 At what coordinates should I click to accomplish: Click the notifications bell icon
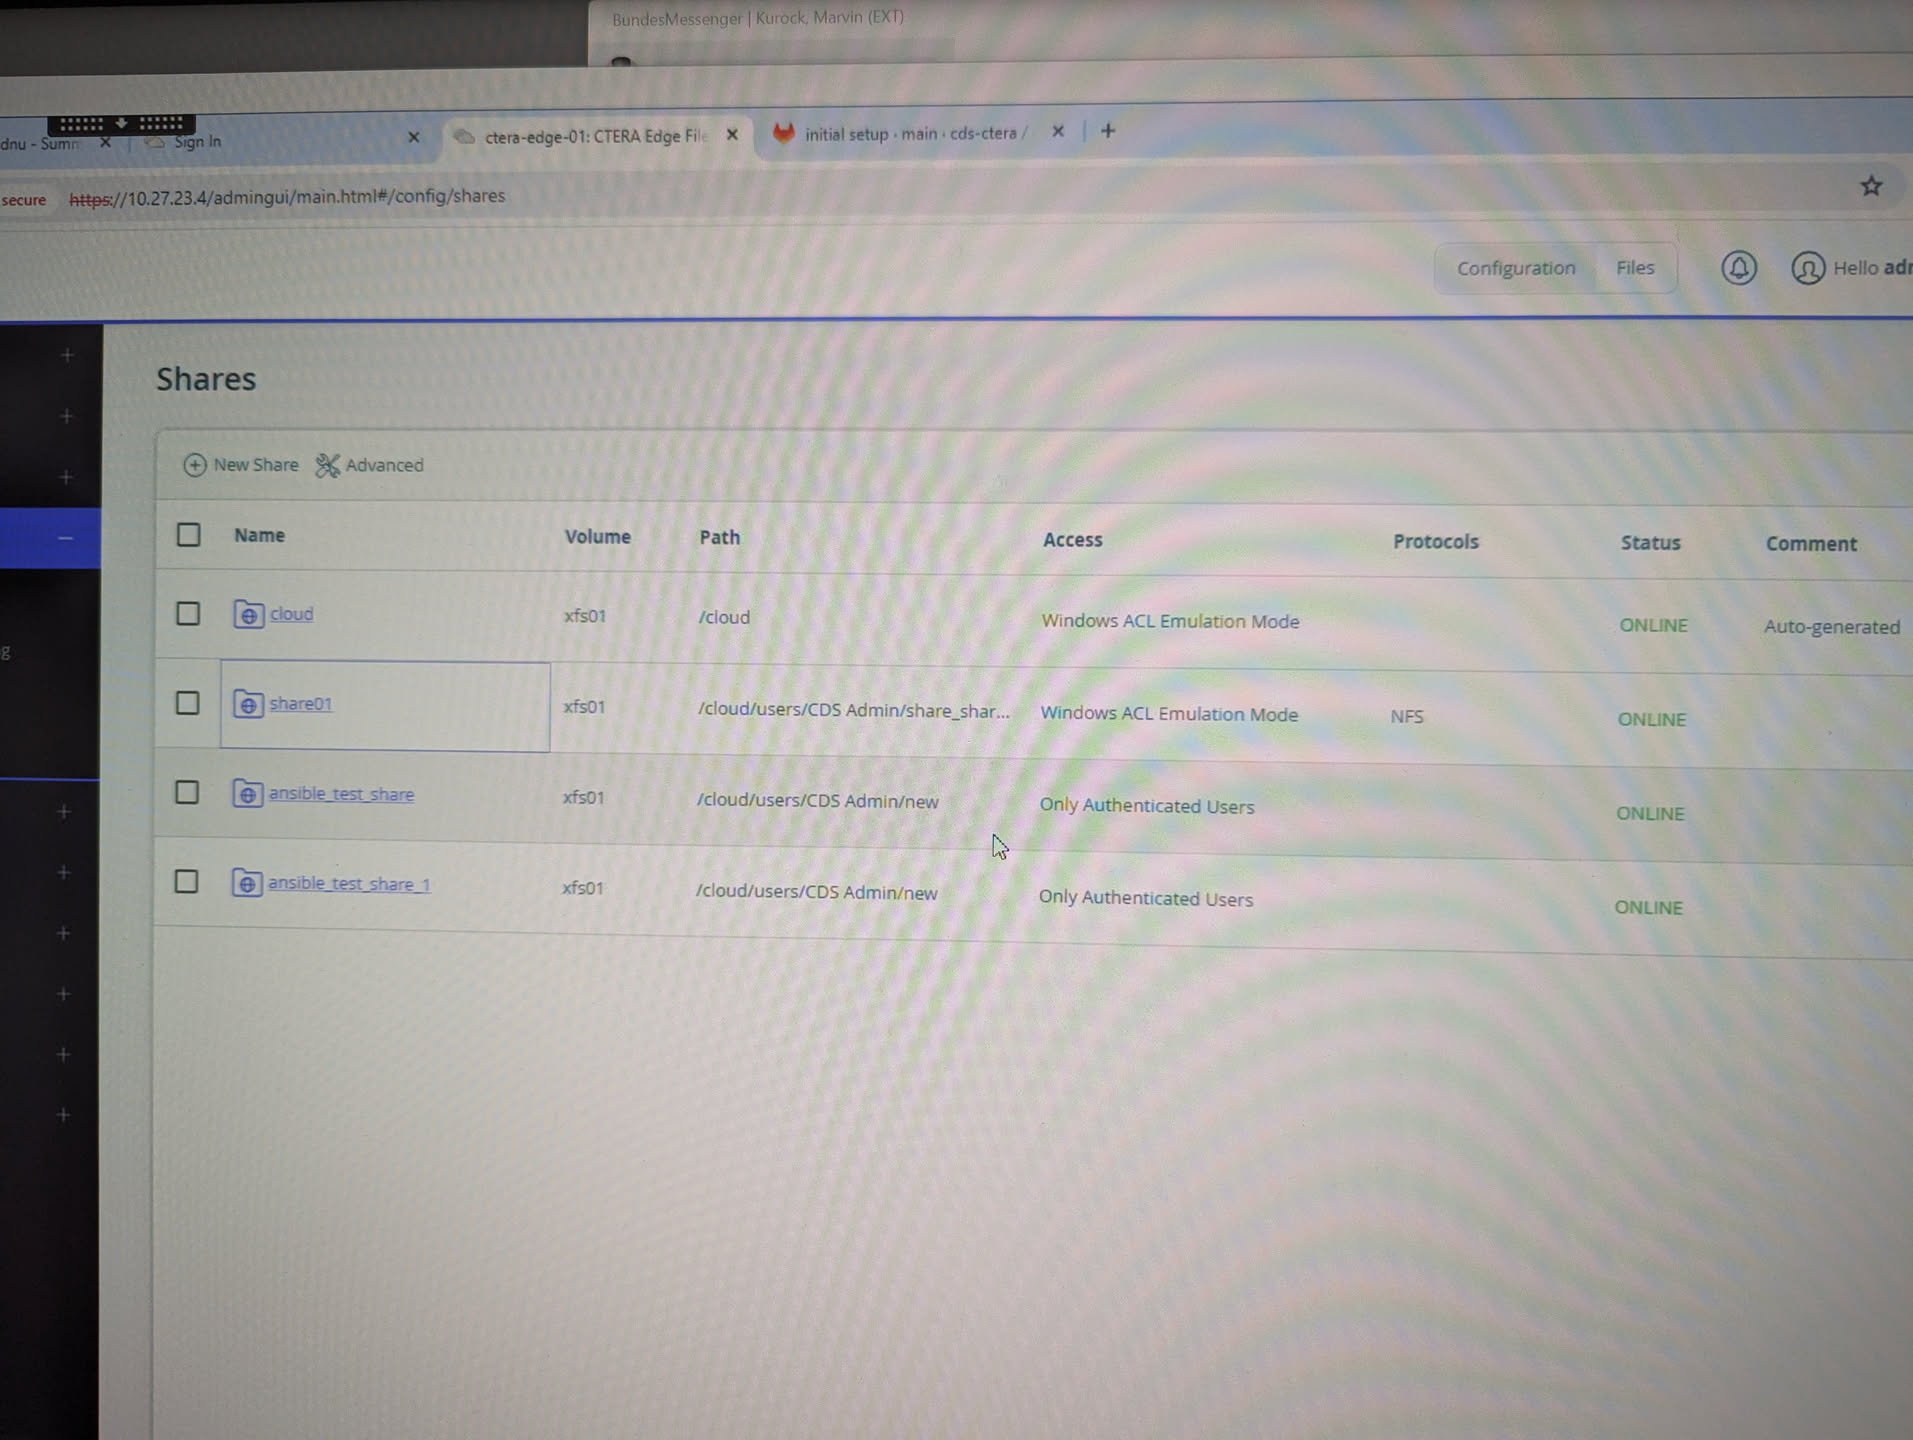pyautogui.click(x=1738, y=268)
